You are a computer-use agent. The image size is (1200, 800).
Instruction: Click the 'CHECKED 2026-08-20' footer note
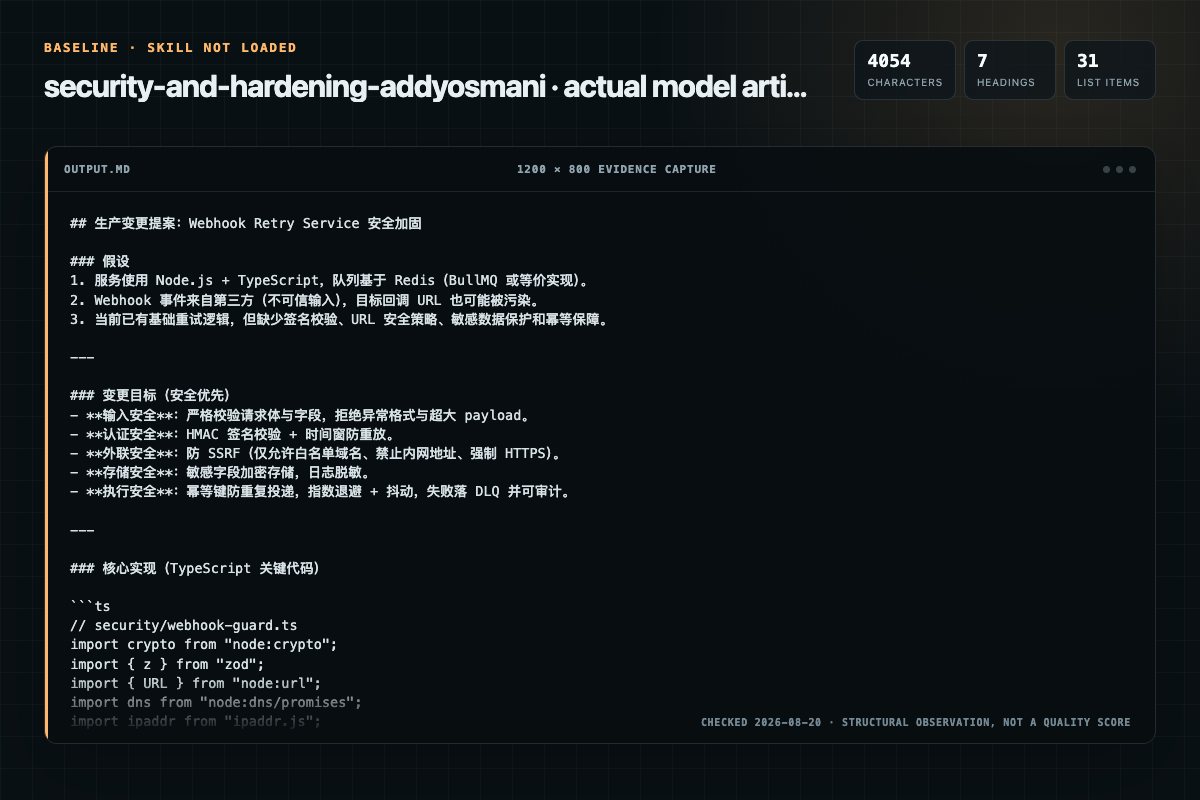tap(916, 722)
